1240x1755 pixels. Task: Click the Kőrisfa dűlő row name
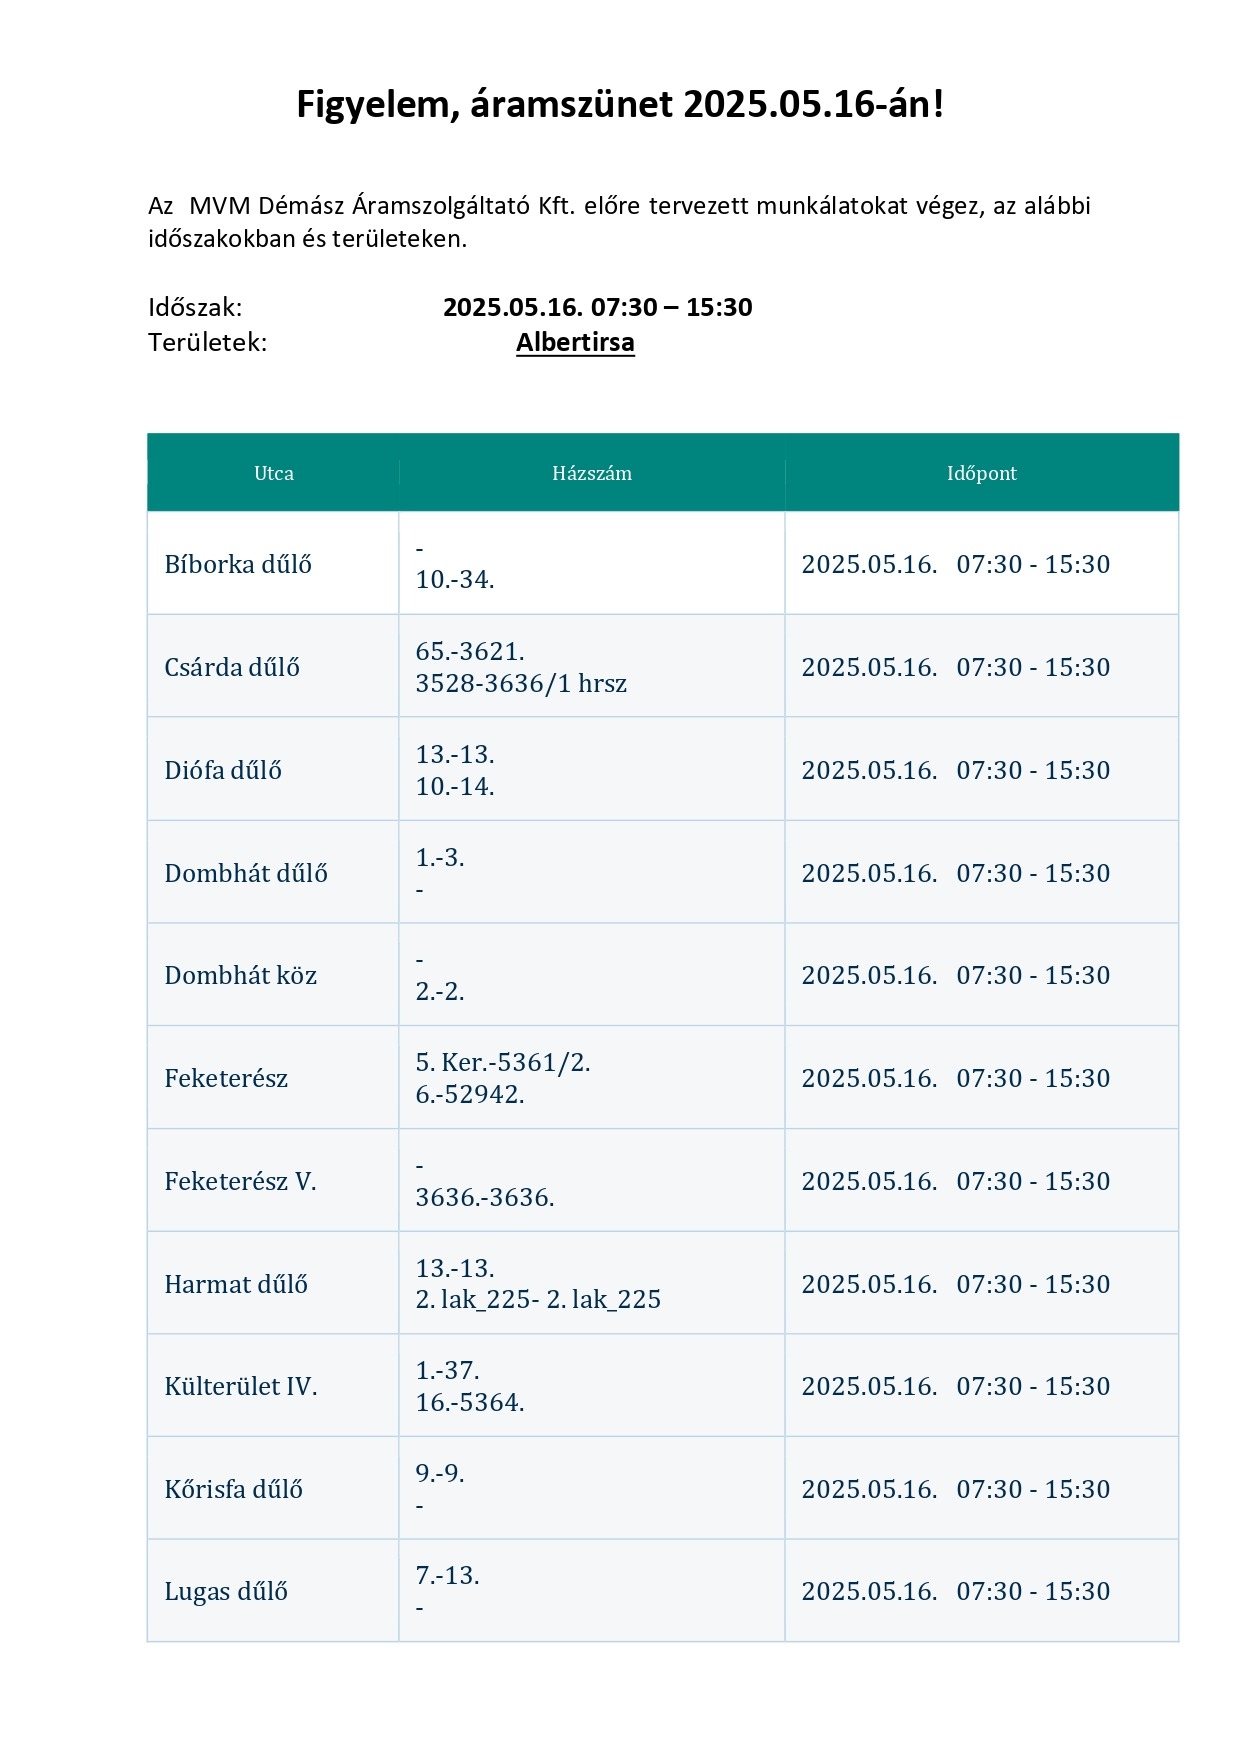[x=234, y=1489]
